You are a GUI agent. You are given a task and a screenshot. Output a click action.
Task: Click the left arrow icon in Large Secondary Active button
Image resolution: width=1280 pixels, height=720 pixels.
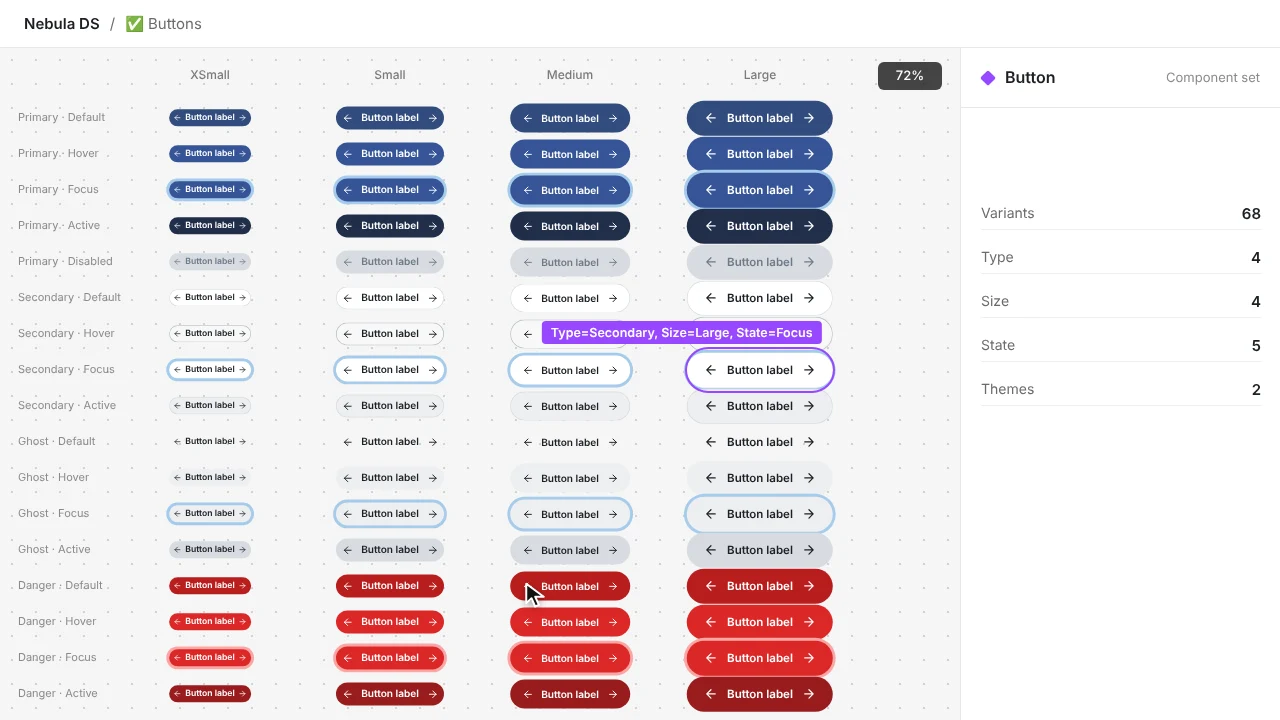click(711, 406)
